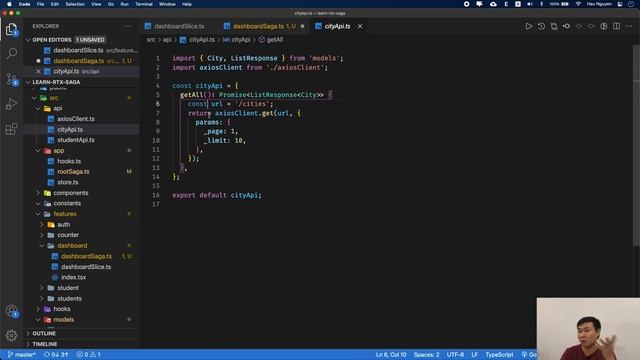Open the Selection menu

75,4
